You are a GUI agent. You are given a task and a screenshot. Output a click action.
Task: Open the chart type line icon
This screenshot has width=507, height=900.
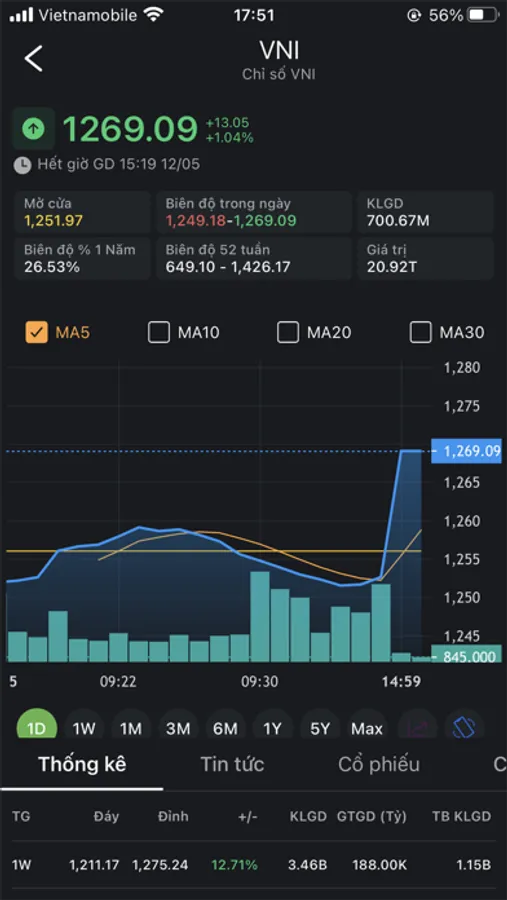(x=417, y=728)
